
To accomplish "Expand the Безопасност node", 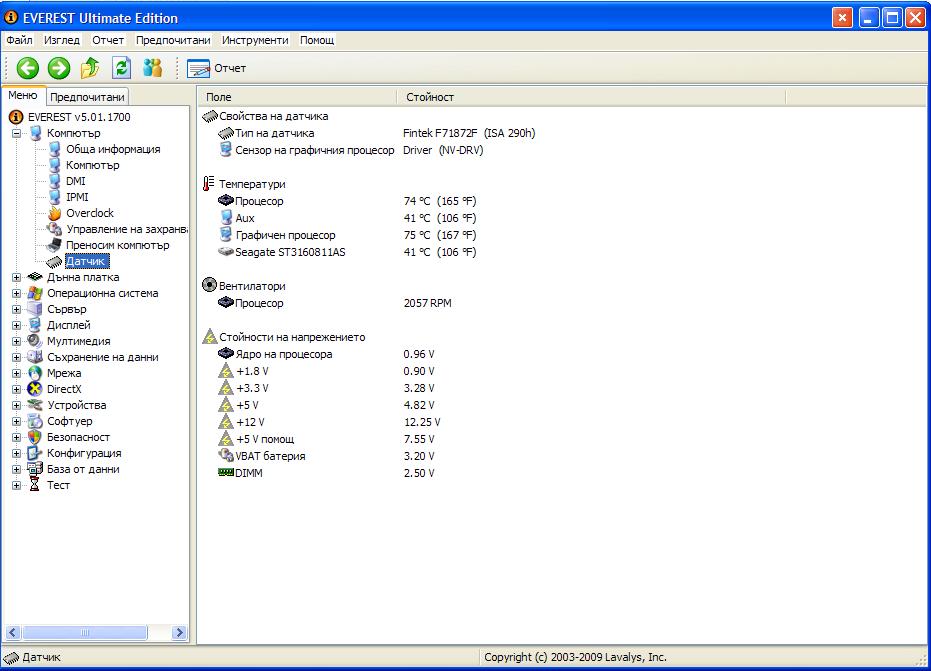I will (x=17, y=438).
